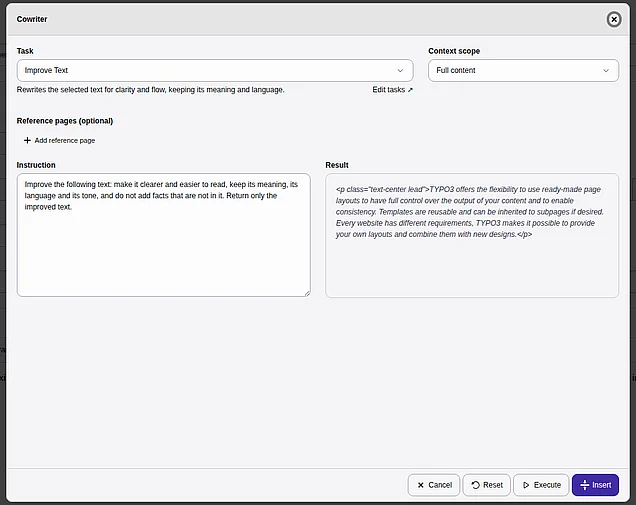Viewport: 636px width, 505px height.
Task: Open the Task dropdown showing Improve Text
Action: [215, 70]
